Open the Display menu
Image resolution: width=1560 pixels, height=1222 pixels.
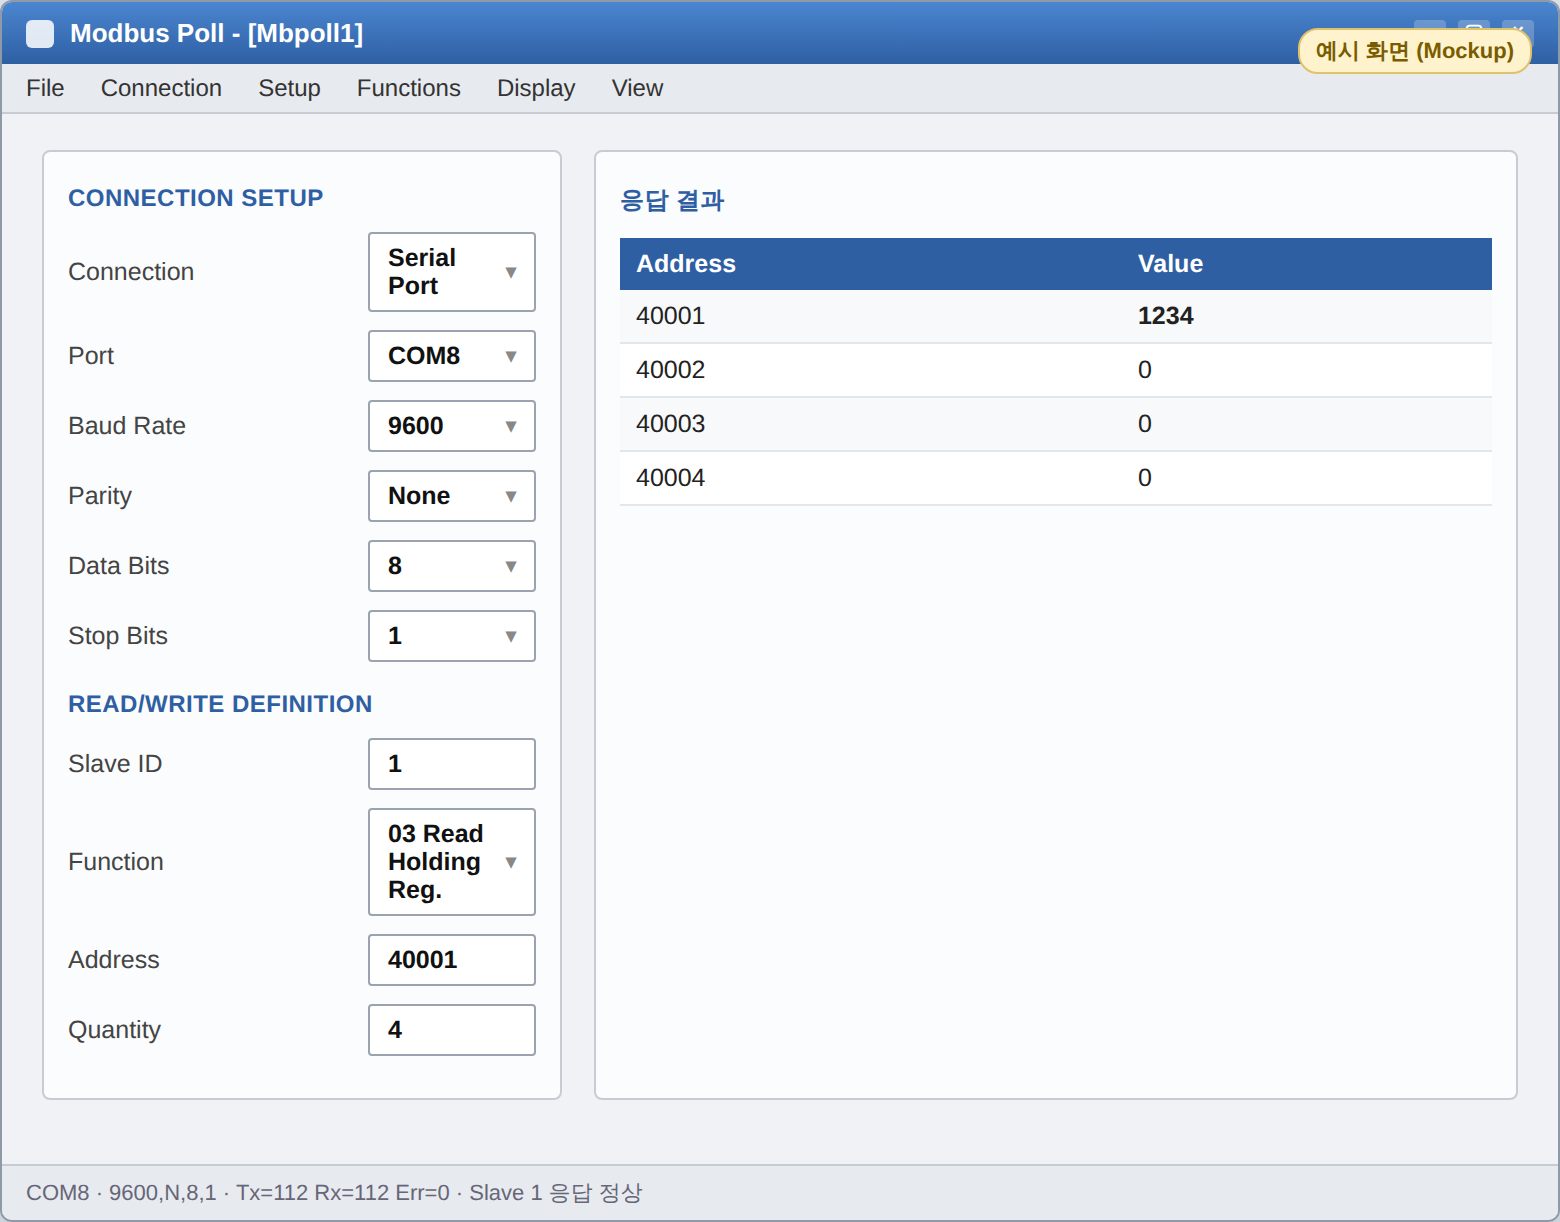click(536, 88)
